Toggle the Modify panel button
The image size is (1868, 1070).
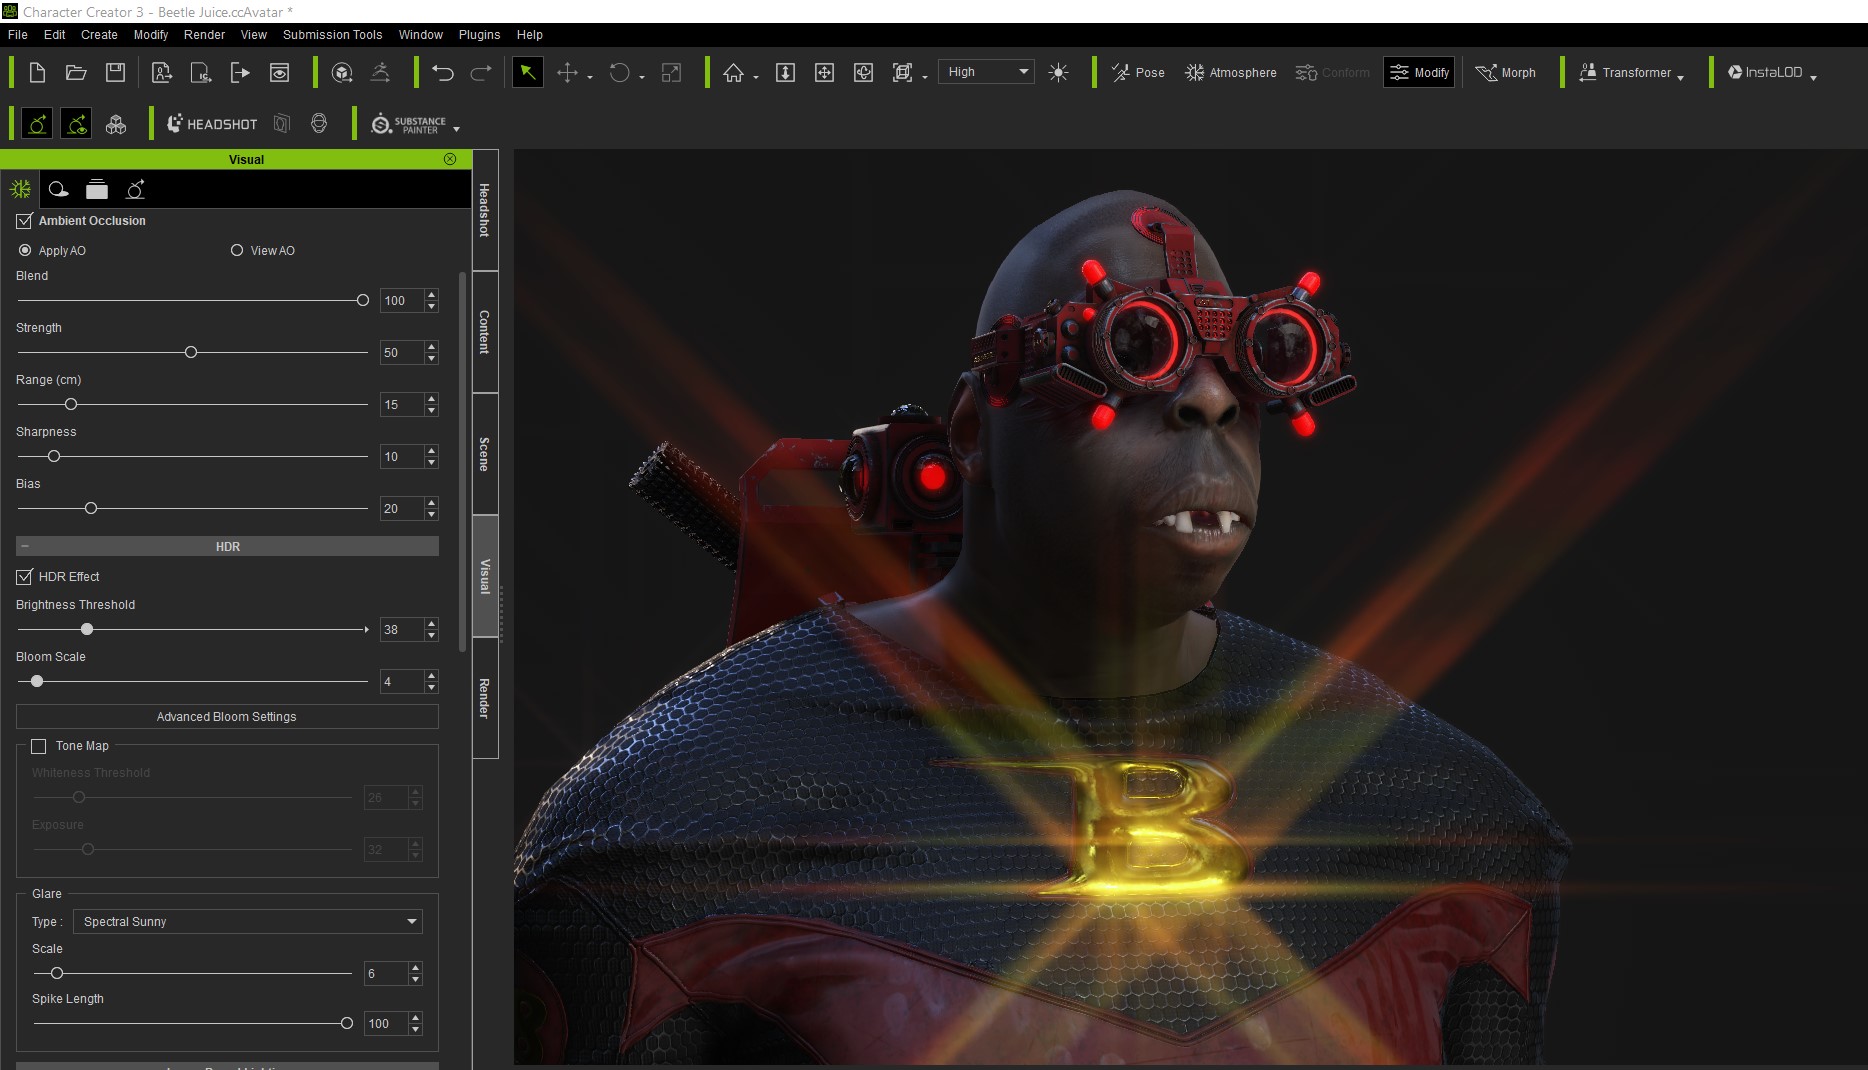coord(1419,72)
